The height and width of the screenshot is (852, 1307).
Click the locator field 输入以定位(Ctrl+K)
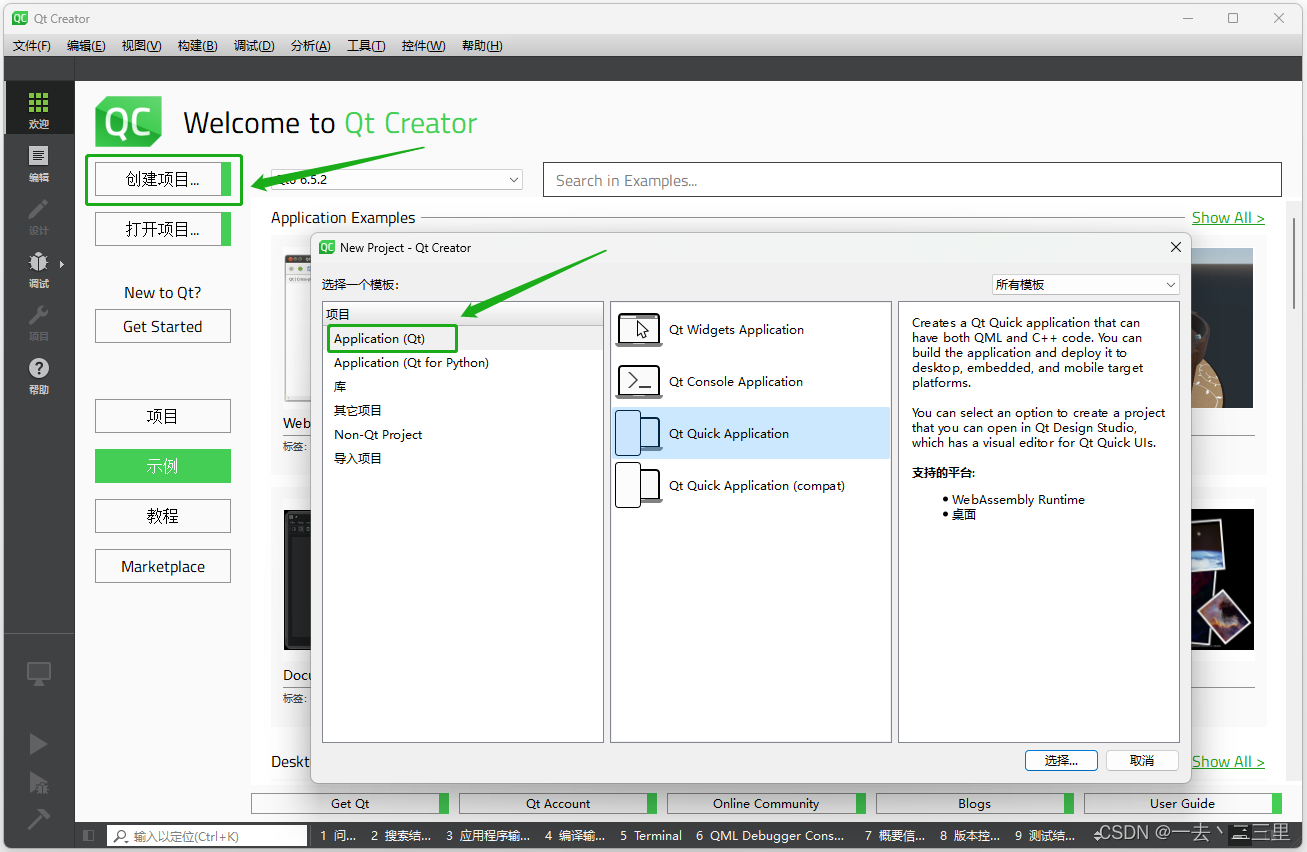click(x=207, y=835)
